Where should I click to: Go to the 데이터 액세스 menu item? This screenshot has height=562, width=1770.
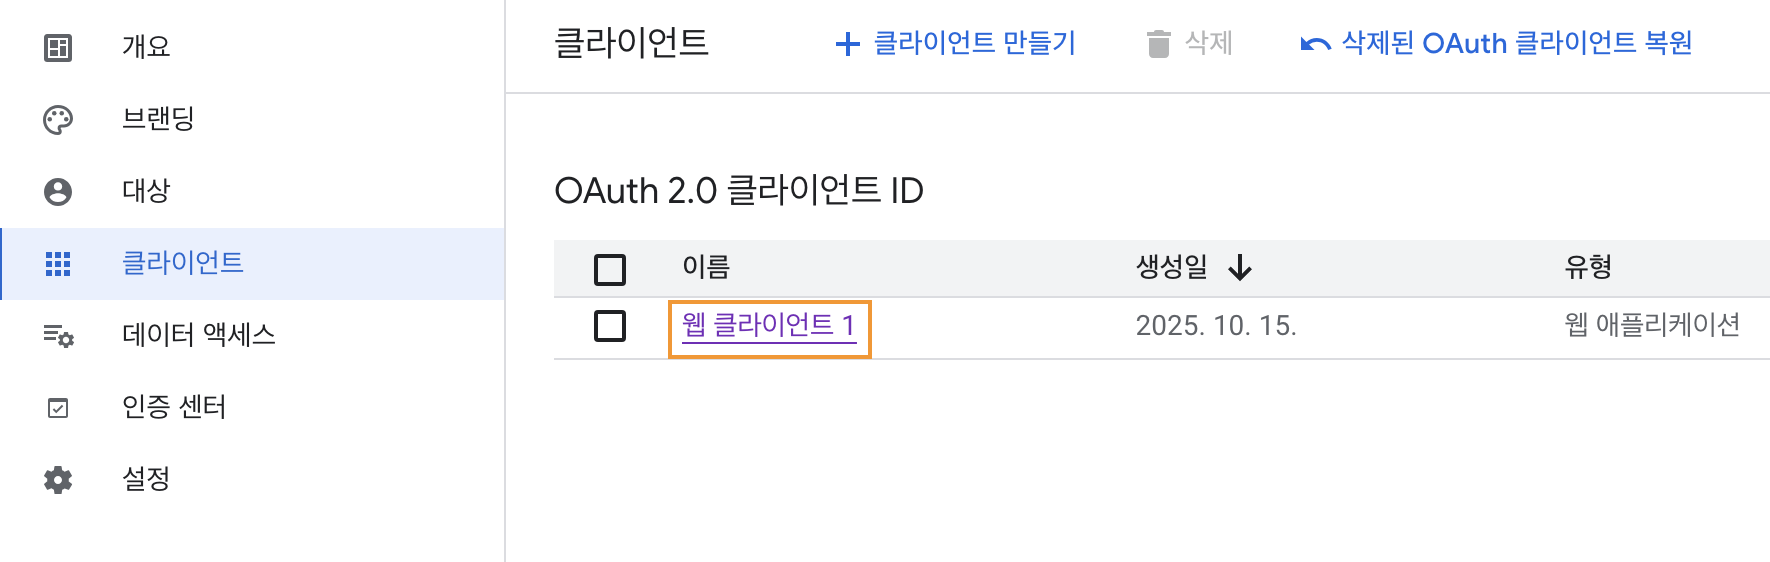pos(198,335)
